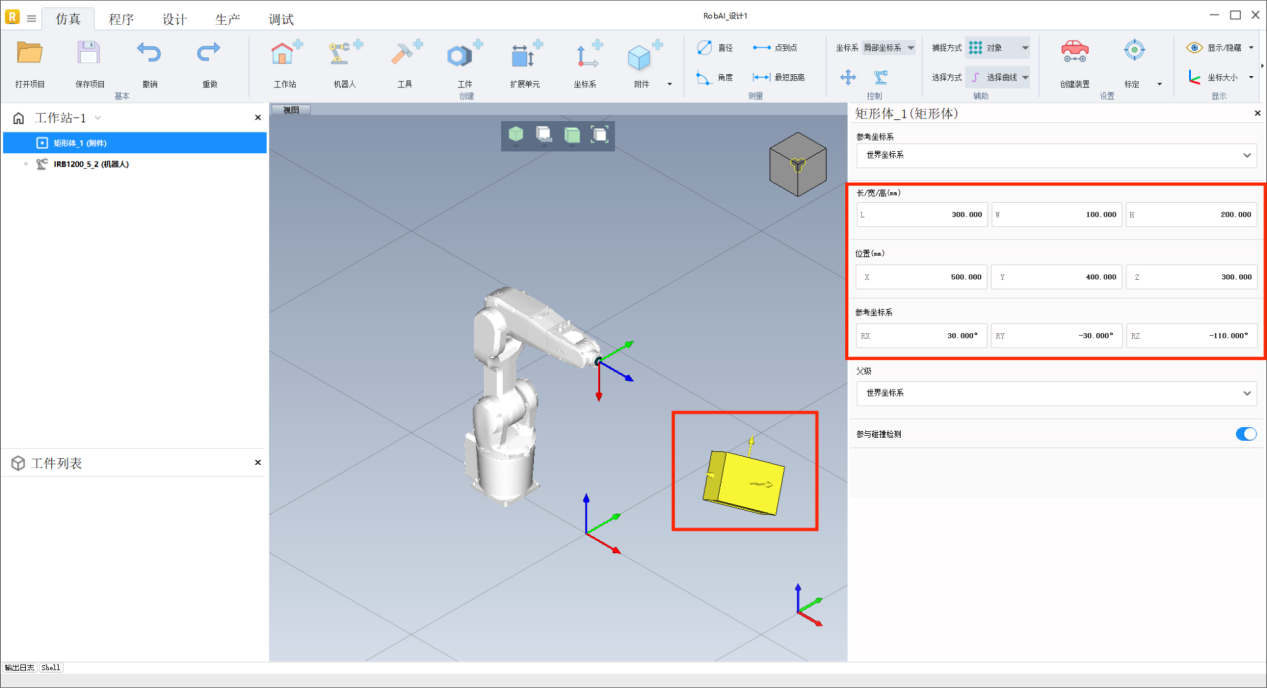Screen dimensions: 1267x688
Task: Open the 显示/隐藏 visibility eye option
Action: click(1219, 47)
